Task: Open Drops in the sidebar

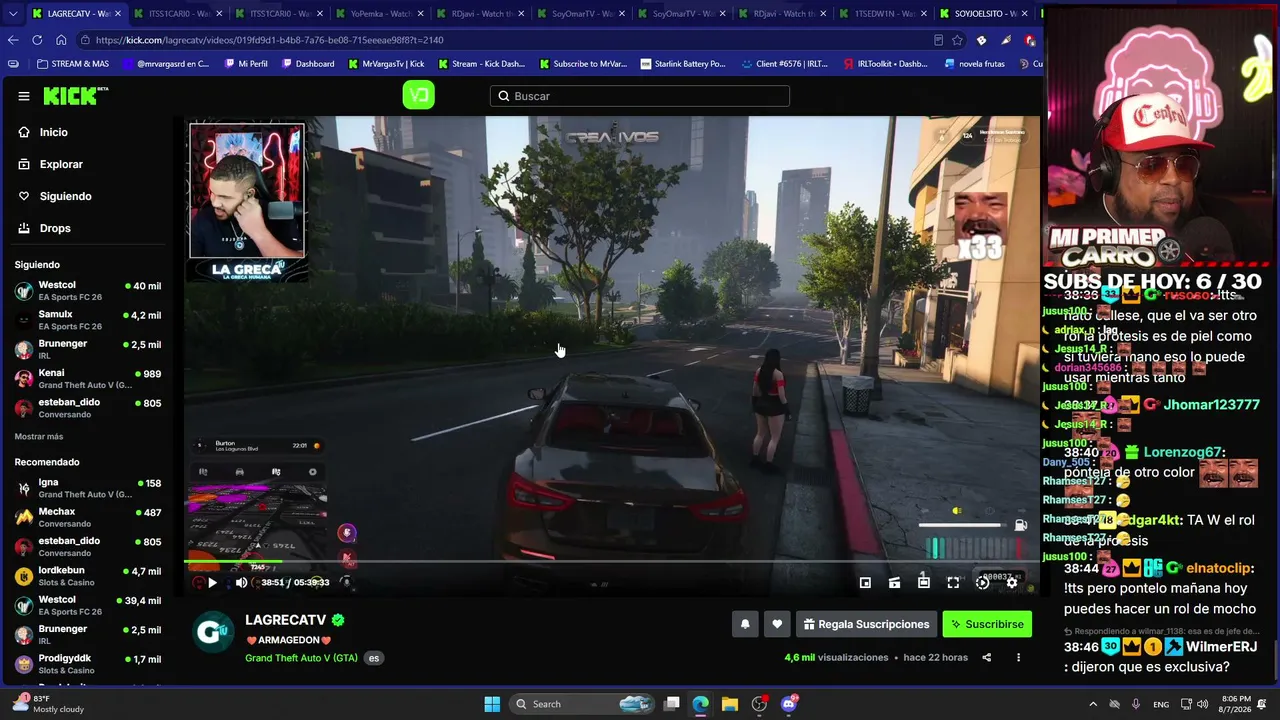Action: 55,228
